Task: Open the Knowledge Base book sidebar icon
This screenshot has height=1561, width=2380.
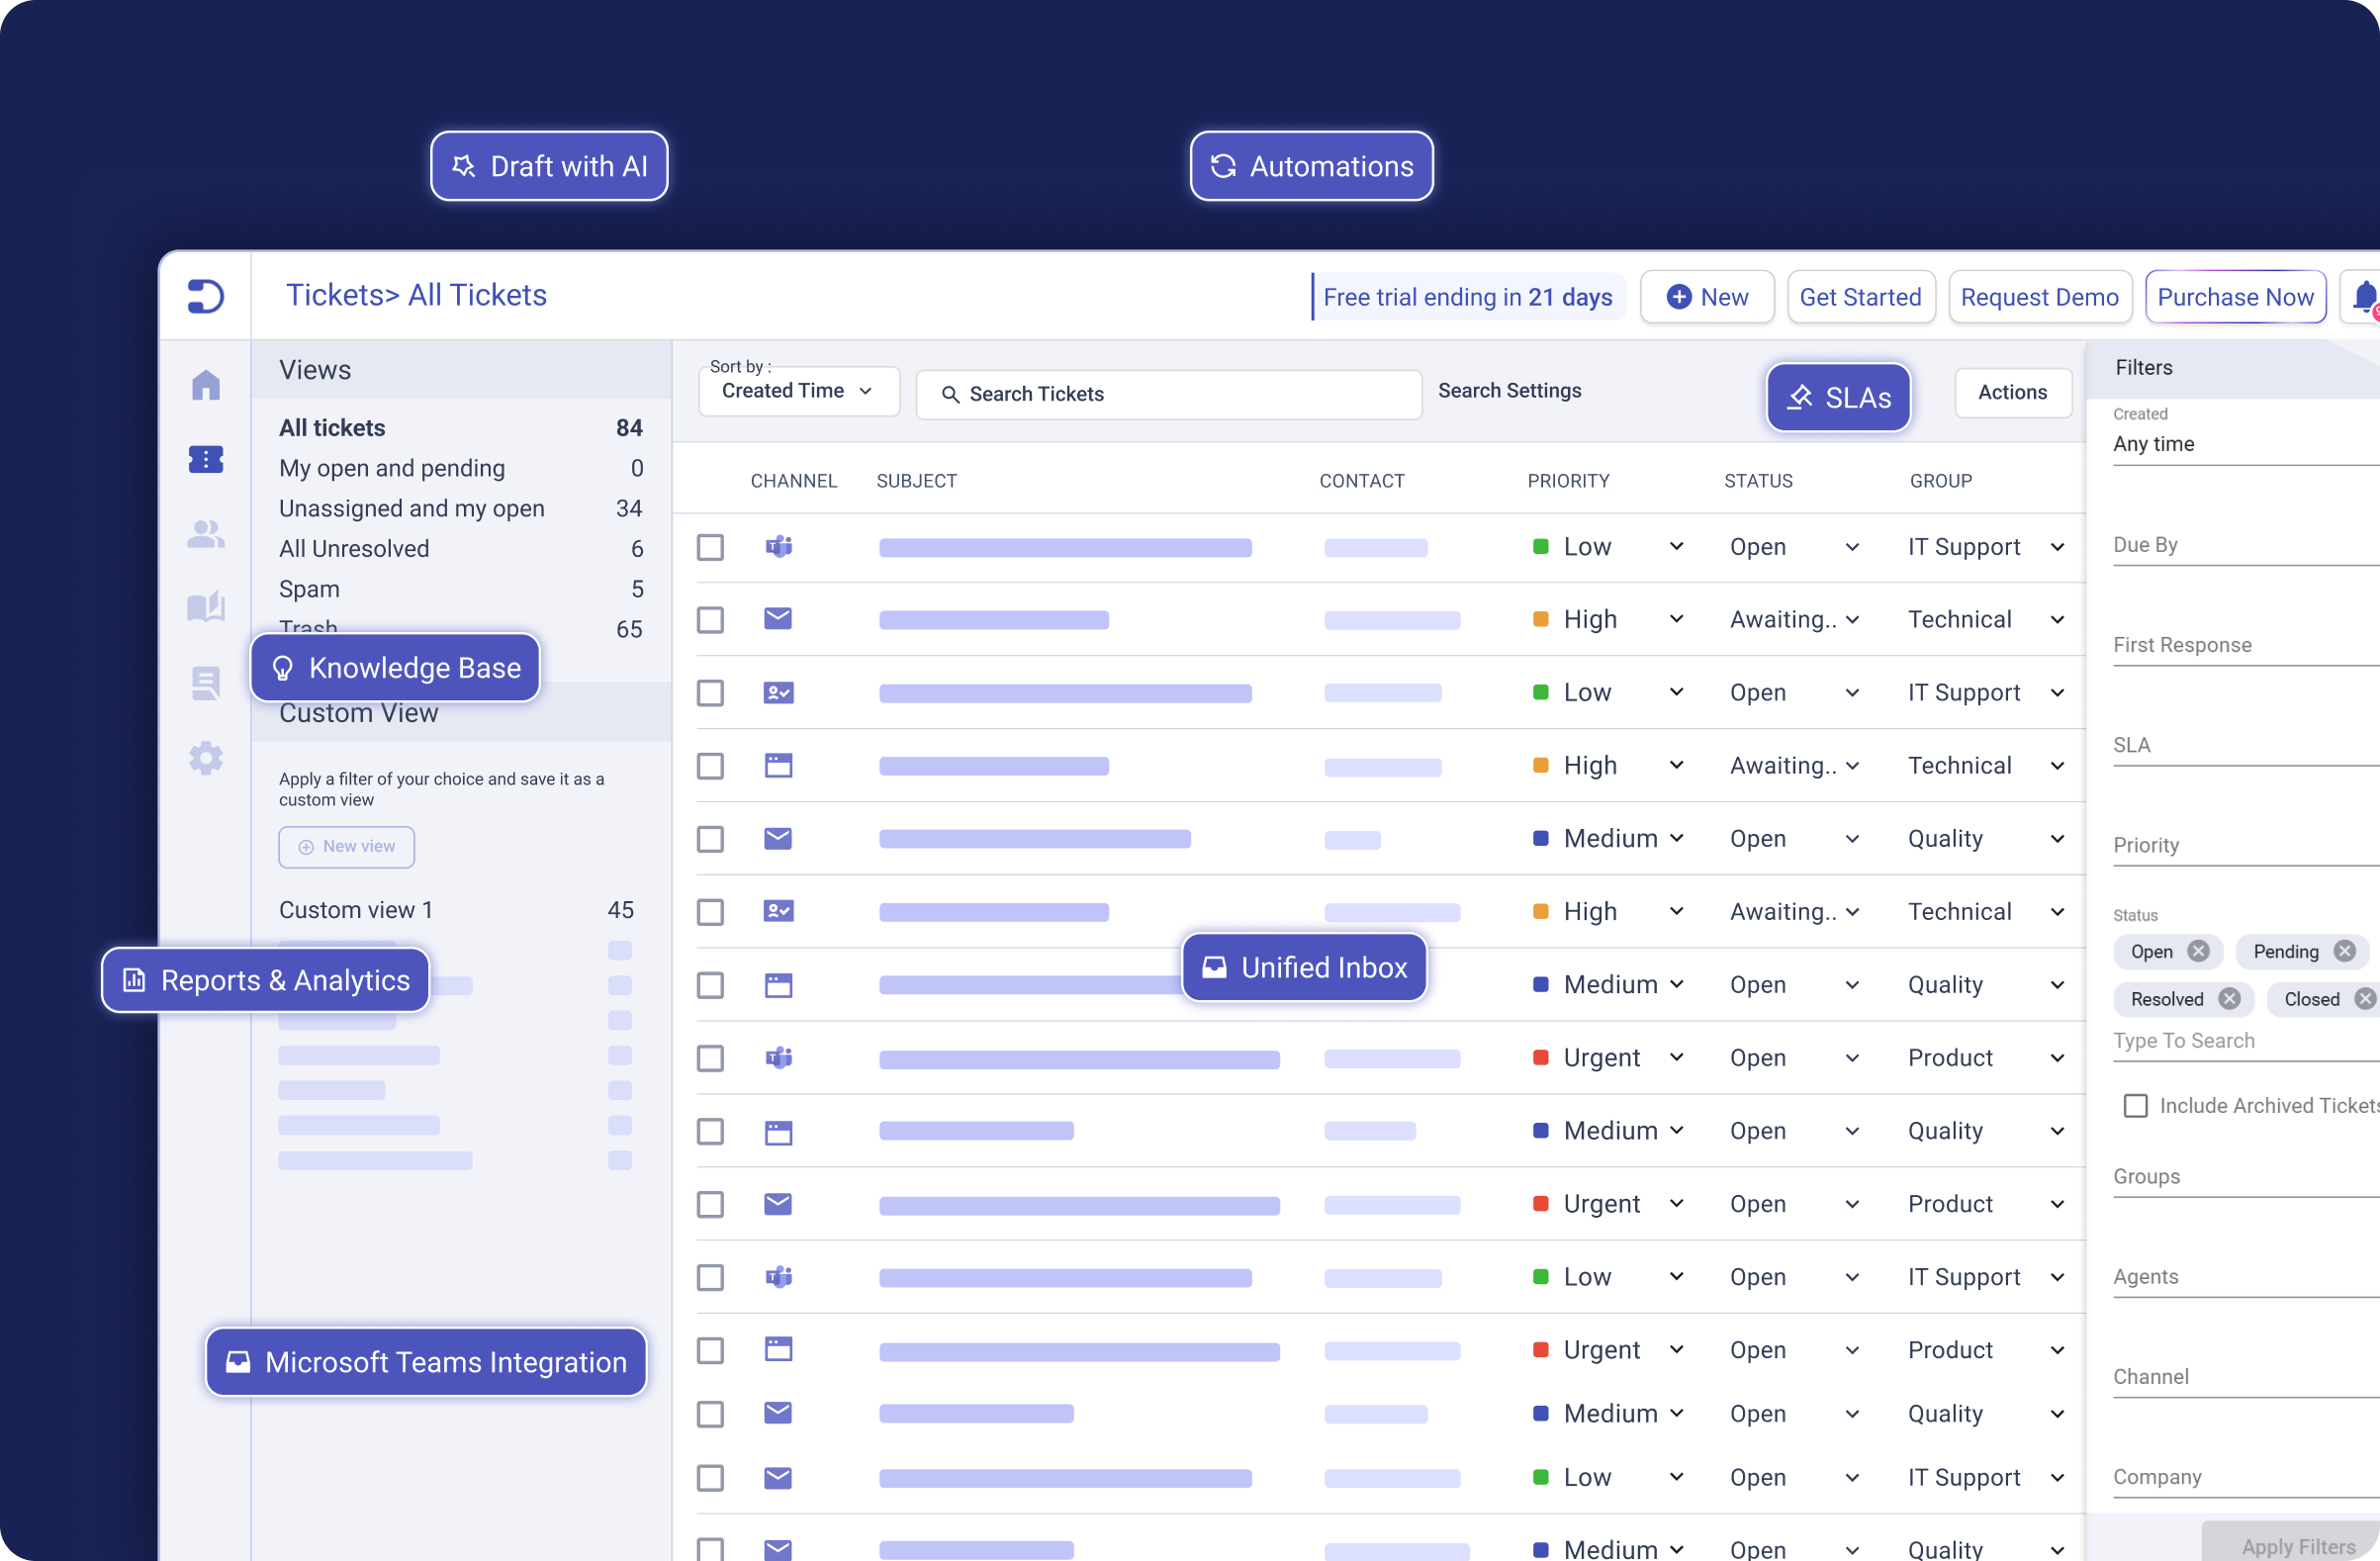Action: point(206,607)
